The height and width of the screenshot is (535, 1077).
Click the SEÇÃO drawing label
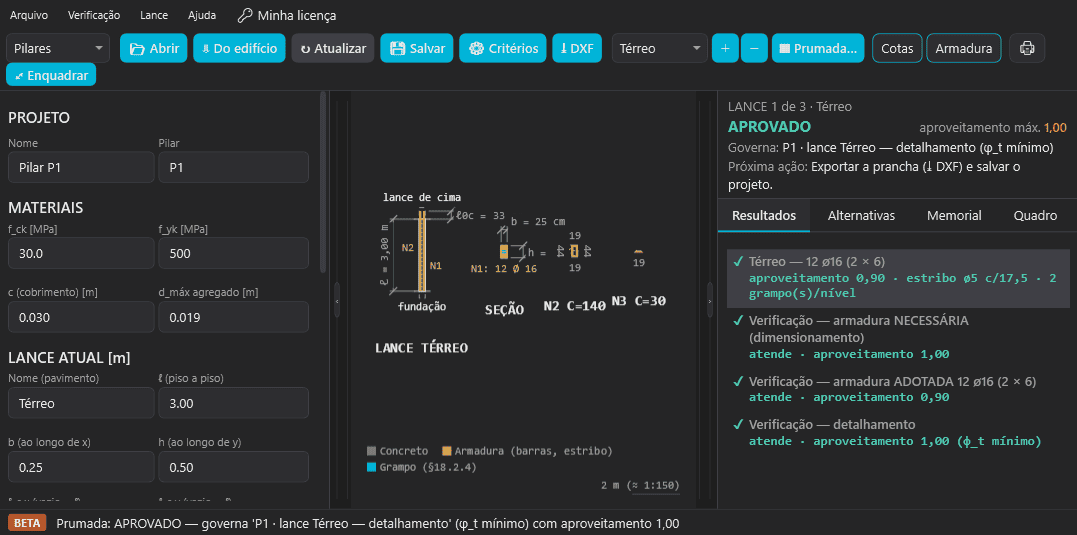(x=505, y=310)
